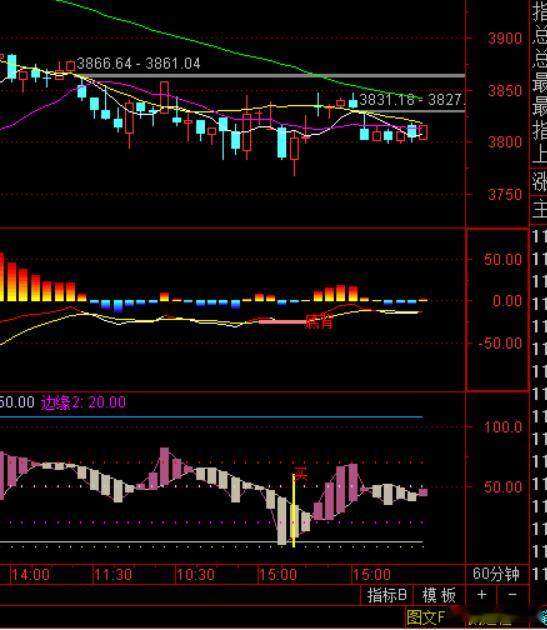Screen dimensions: 547x630
Task: Click the last red hollow candlestick
Action: click(423, 132)
